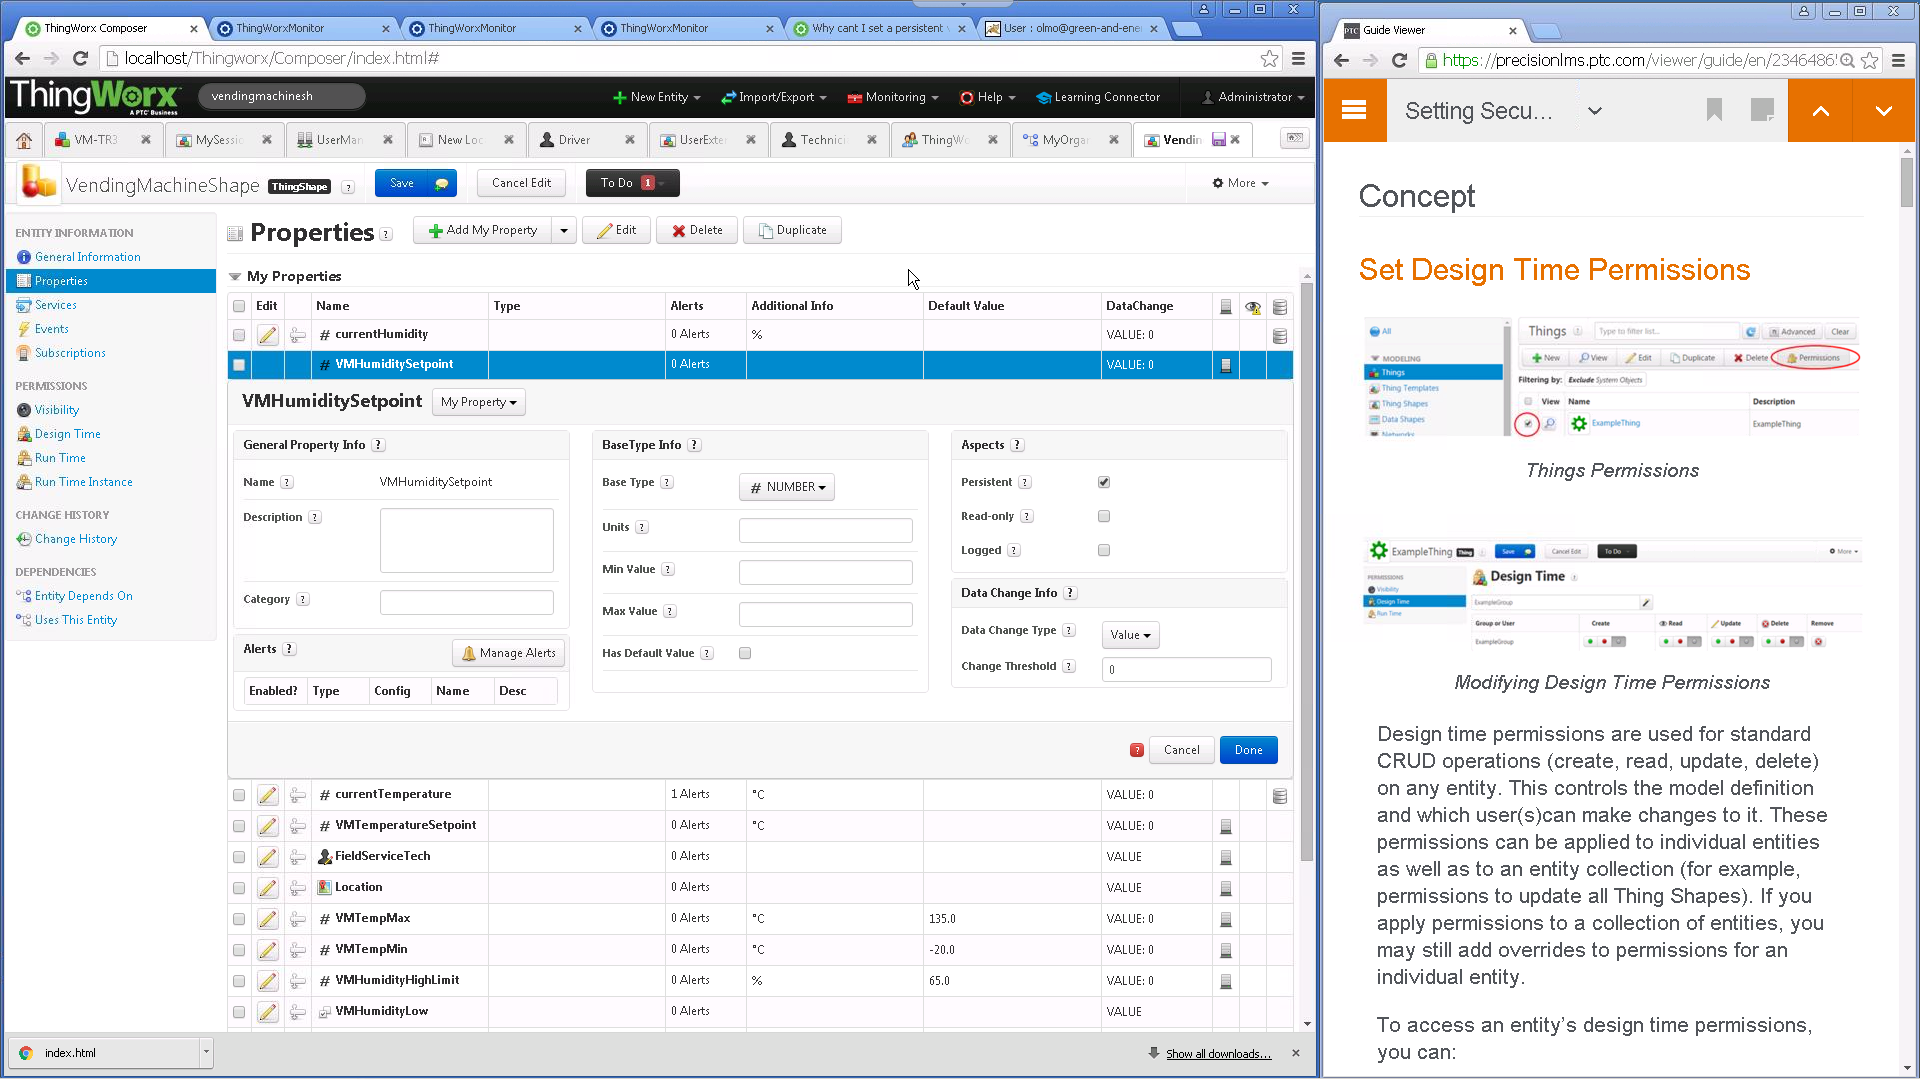1920x1080 pixels.
Task: Open the Data Change Type Value dropdown
Action: point(1130,635)
